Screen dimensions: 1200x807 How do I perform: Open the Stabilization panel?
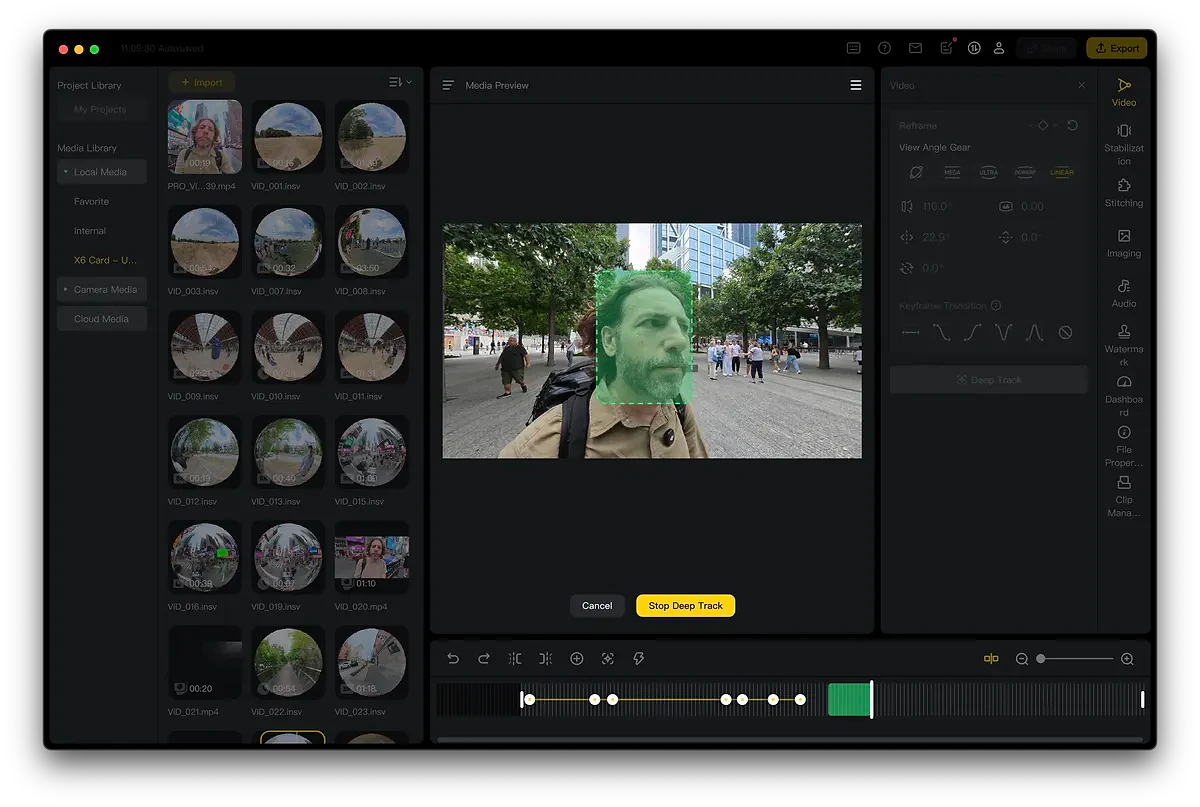pos(1124,145)
